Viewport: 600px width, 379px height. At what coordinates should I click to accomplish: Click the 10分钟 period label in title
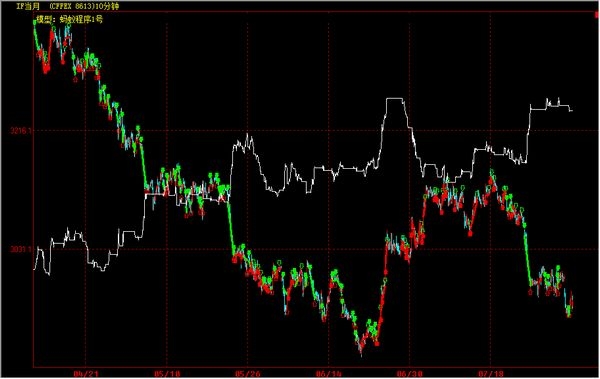pos(105,7)
